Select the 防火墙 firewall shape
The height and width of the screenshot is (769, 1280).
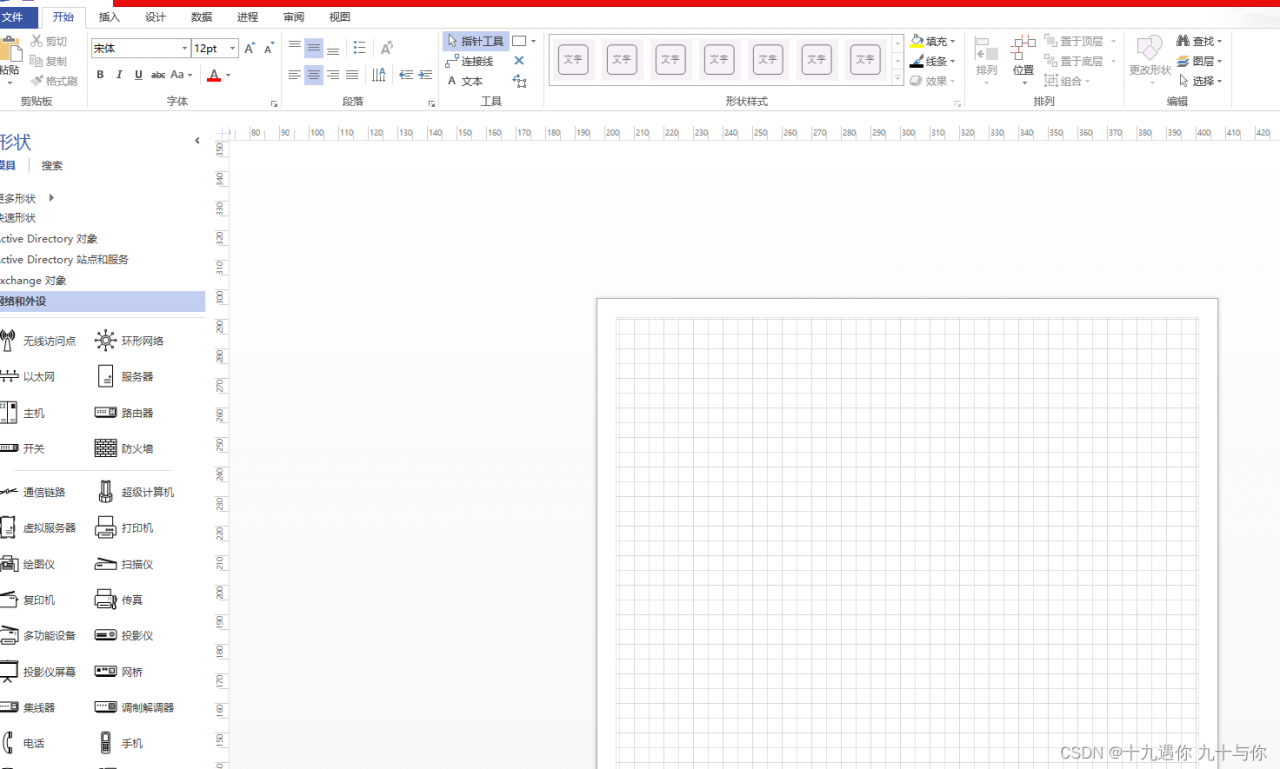(x=125, y=449)
